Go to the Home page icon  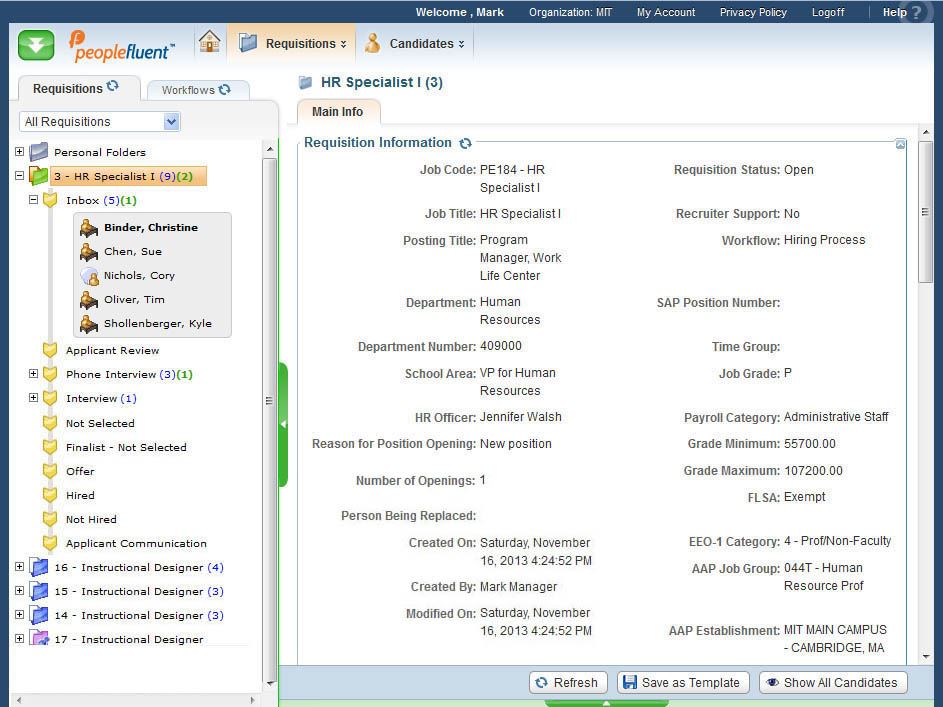[x=209, y=42]
